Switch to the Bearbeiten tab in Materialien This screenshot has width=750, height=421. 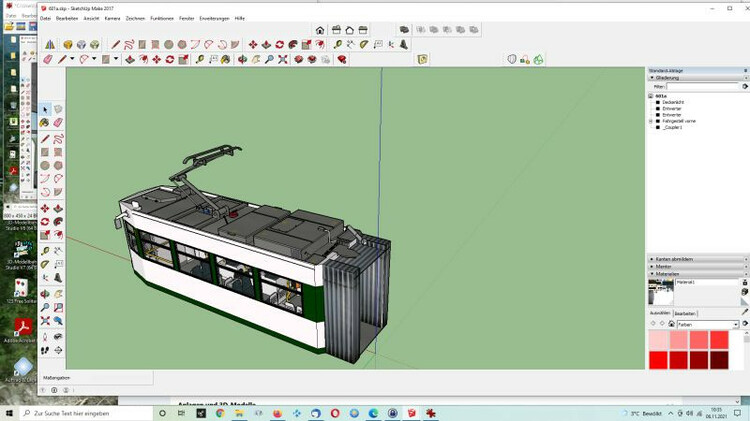(685, 313)
